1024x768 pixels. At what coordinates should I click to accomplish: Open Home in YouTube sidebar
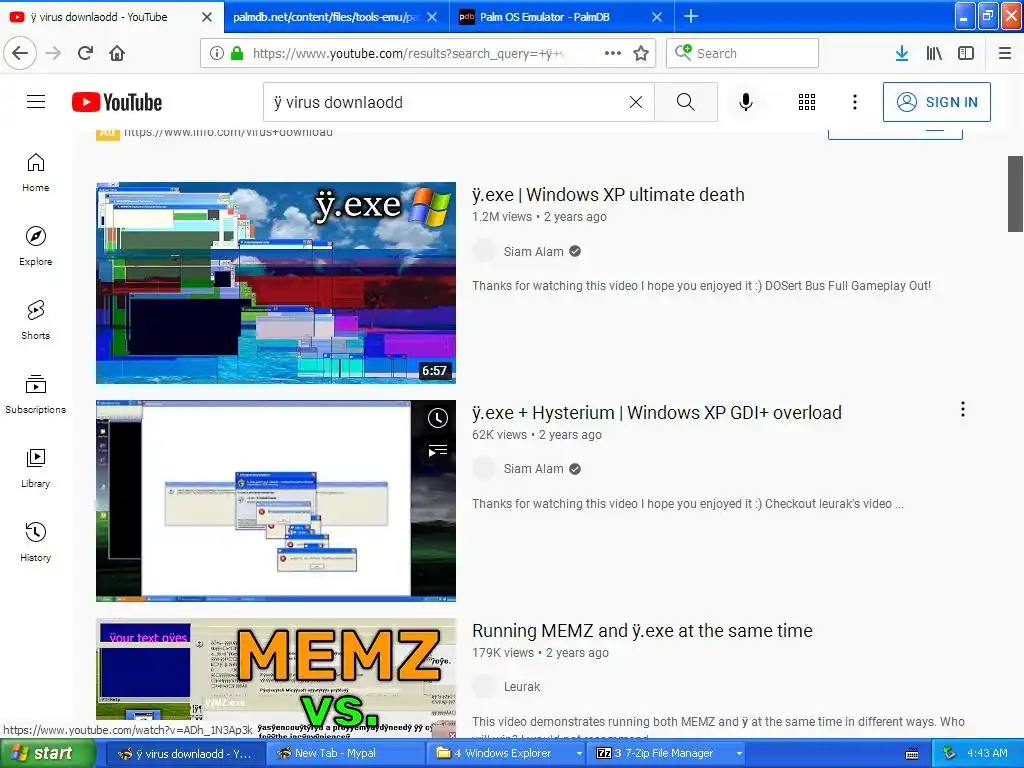pyautogui.click(x=35, y=172)
